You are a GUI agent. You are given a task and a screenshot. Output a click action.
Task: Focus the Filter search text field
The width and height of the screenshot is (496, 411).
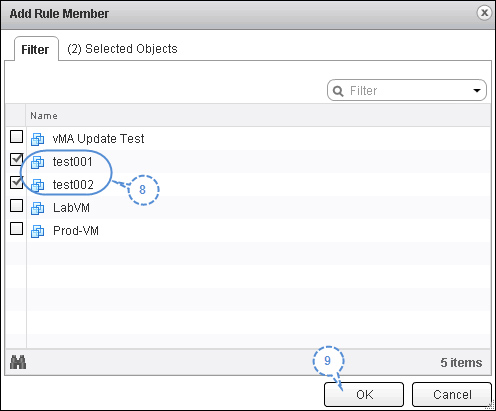click(408, 91)
